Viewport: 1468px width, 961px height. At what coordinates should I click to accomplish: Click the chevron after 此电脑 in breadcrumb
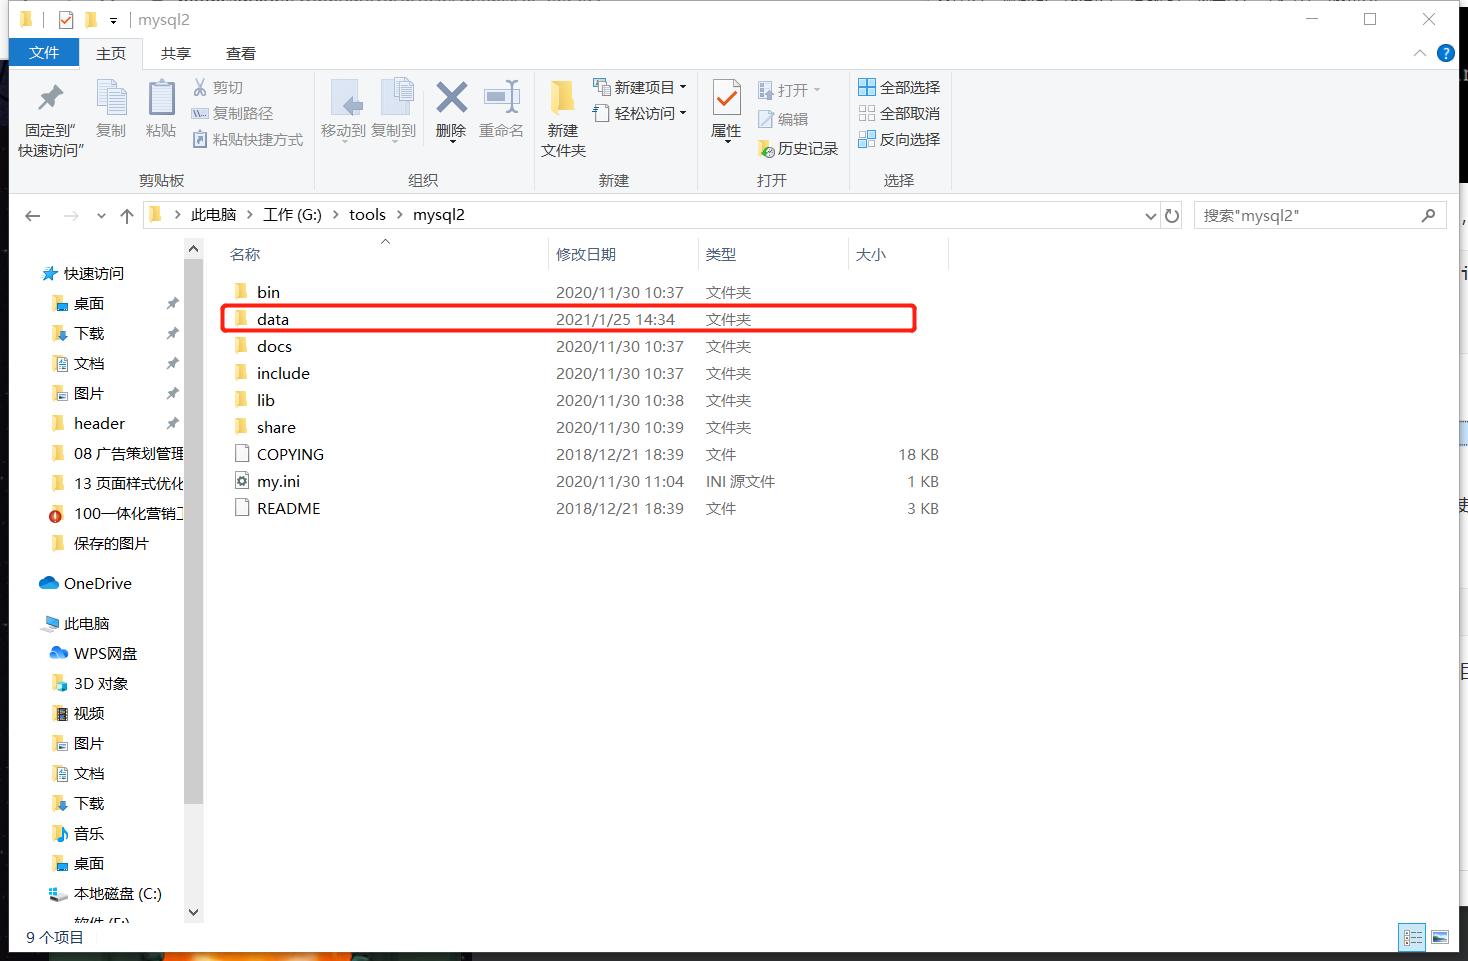pyautogui.click(x=250, y=215)
